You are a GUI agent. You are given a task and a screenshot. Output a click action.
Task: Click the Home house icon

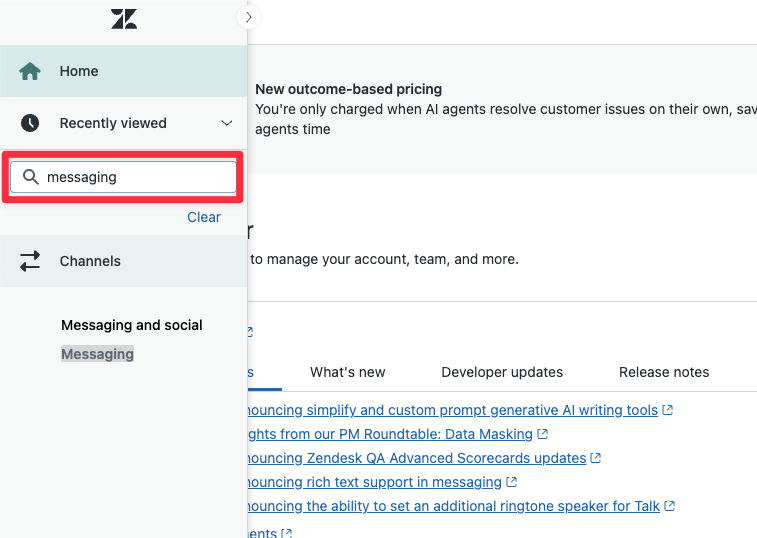pyautogui.click(x=30, y=71)
